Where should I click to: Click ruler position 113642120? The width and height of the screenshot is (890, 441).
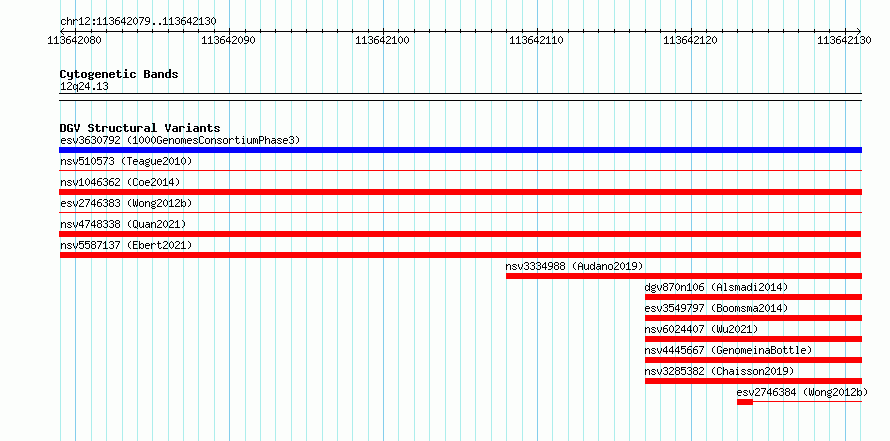(x=691, y=40)
